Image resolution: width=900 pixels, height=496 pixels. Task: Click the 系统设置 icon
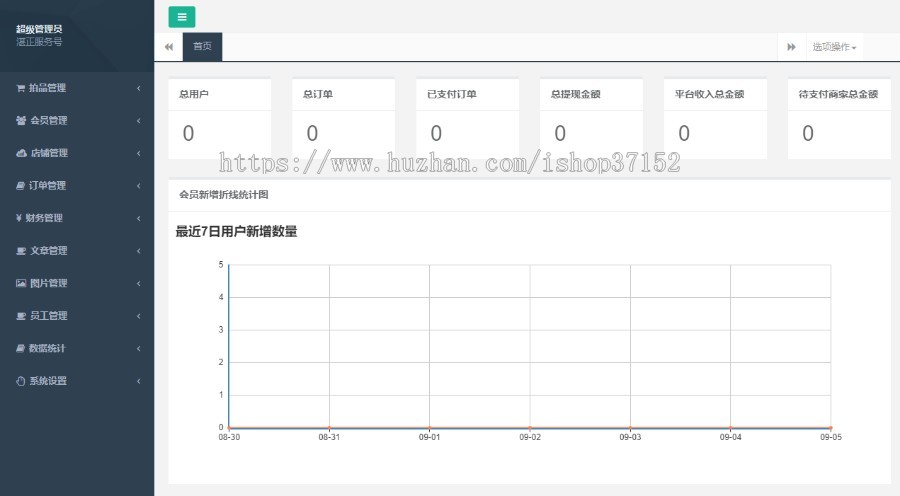pyautogui.click(x=21, y=381)
